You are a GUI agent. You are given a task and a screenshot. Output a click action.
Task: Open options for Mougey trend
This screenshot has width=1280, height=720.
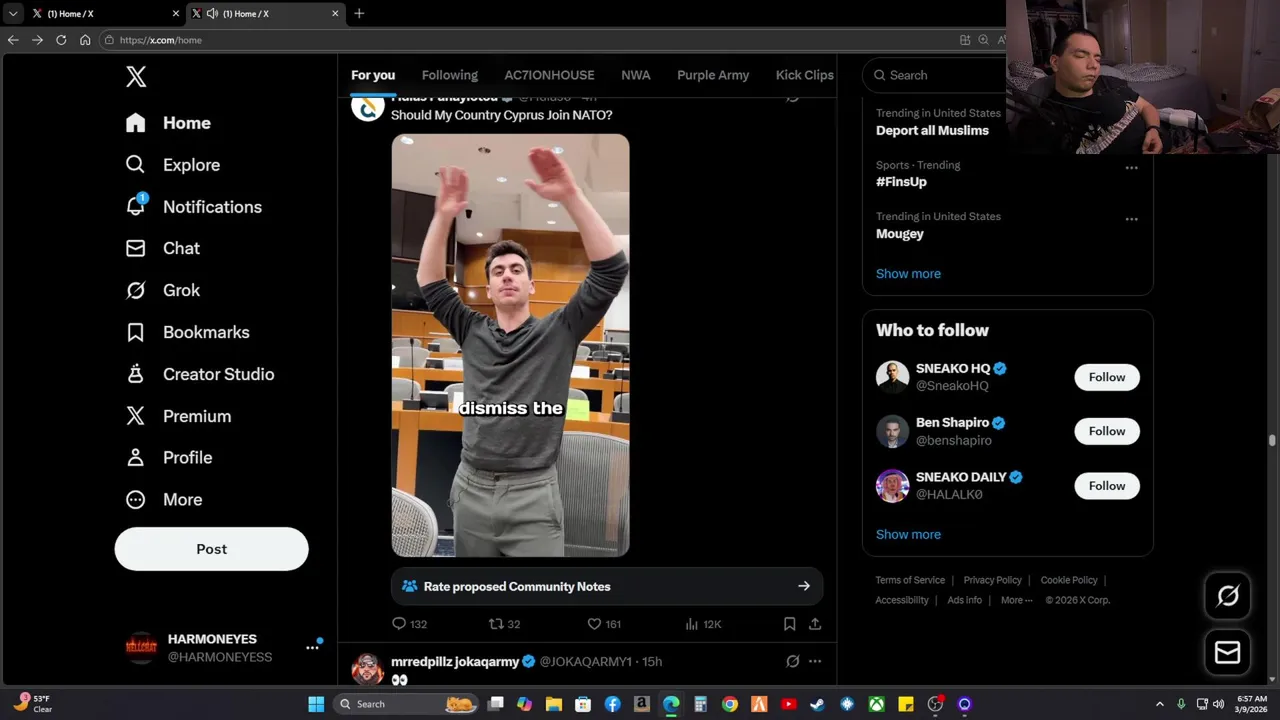1131,219
